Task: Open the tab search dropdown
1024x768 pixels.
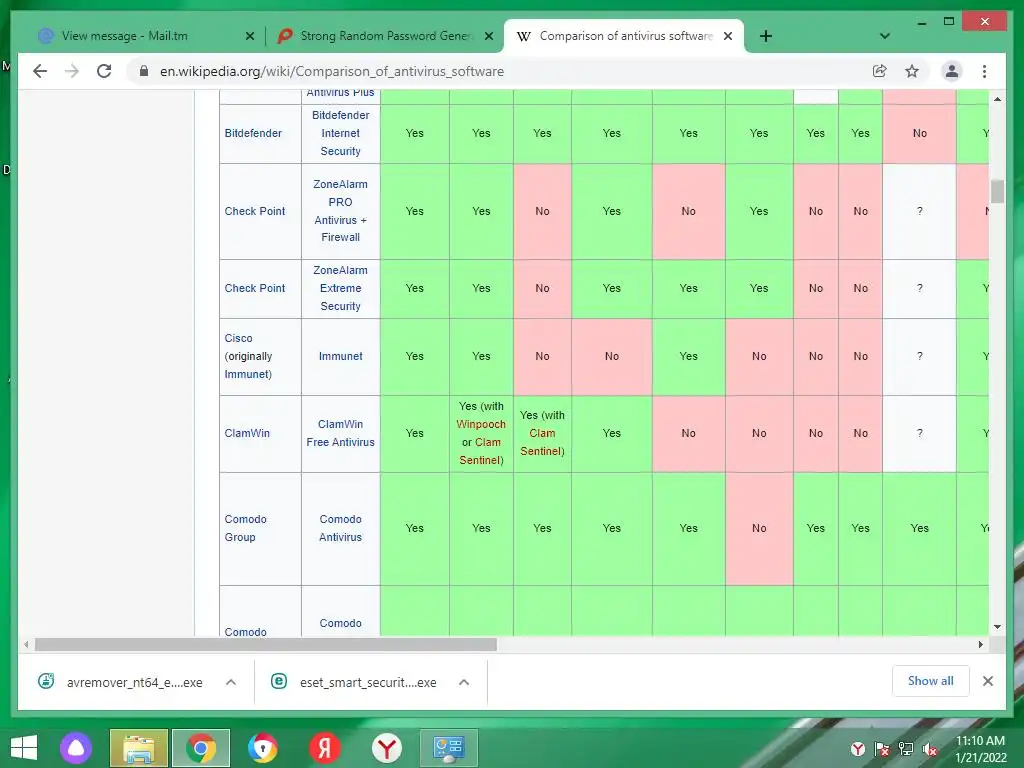Action: tap(885, 36)
